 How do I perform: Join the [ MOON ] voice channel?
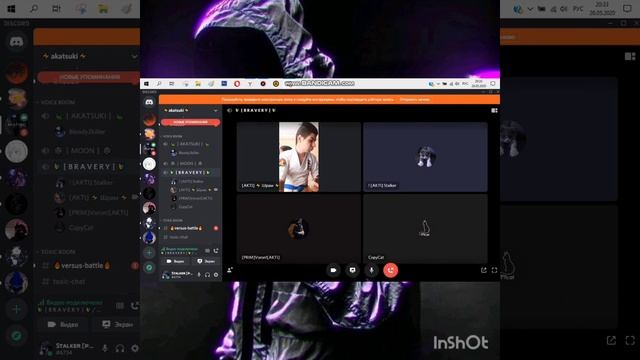pos(190,163)
